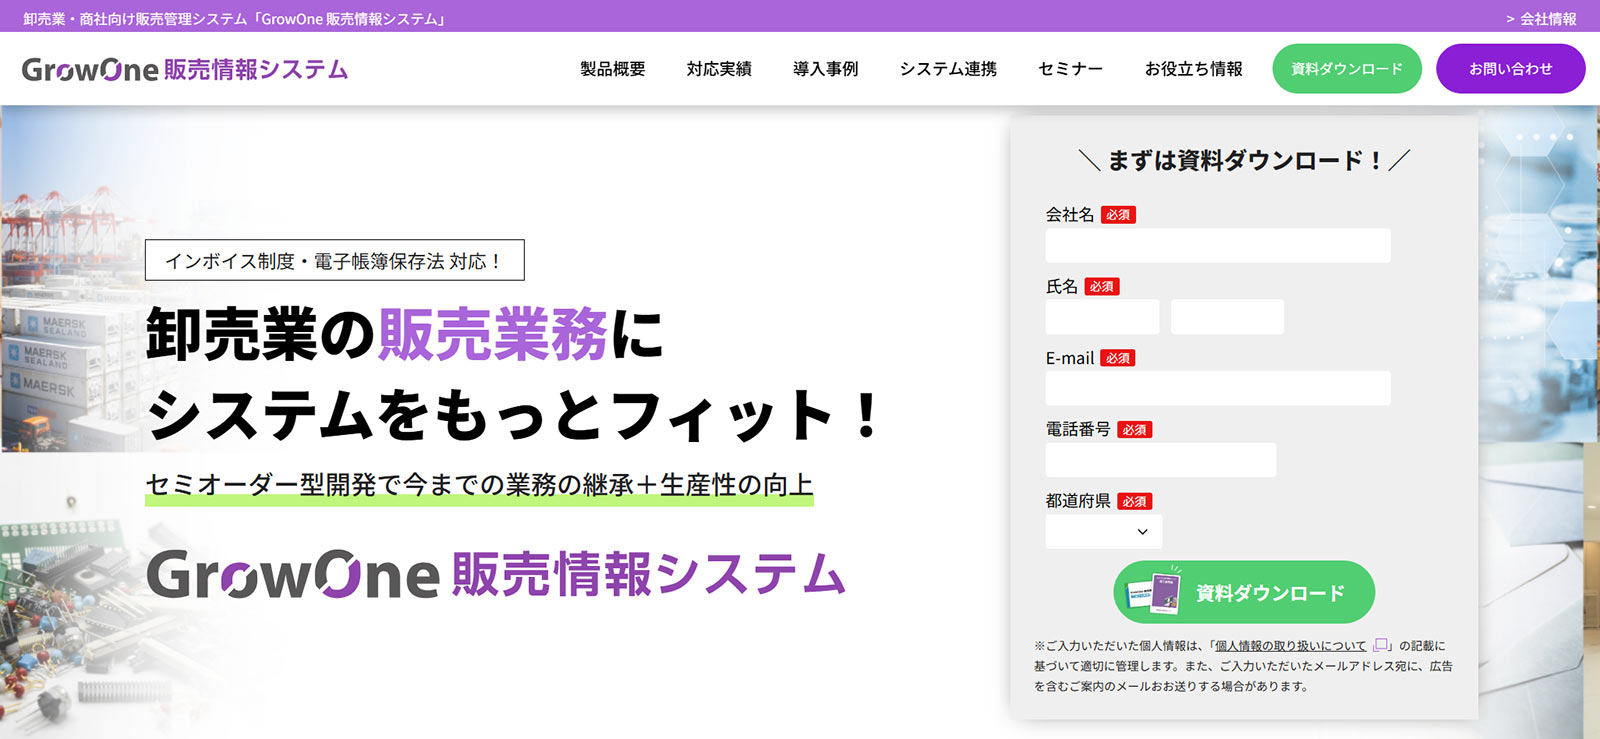The height and width of the screenshot is (739, 1600).
Task: Open the 会社情報 link in top bar
Action: click(x=1541, y=19)
